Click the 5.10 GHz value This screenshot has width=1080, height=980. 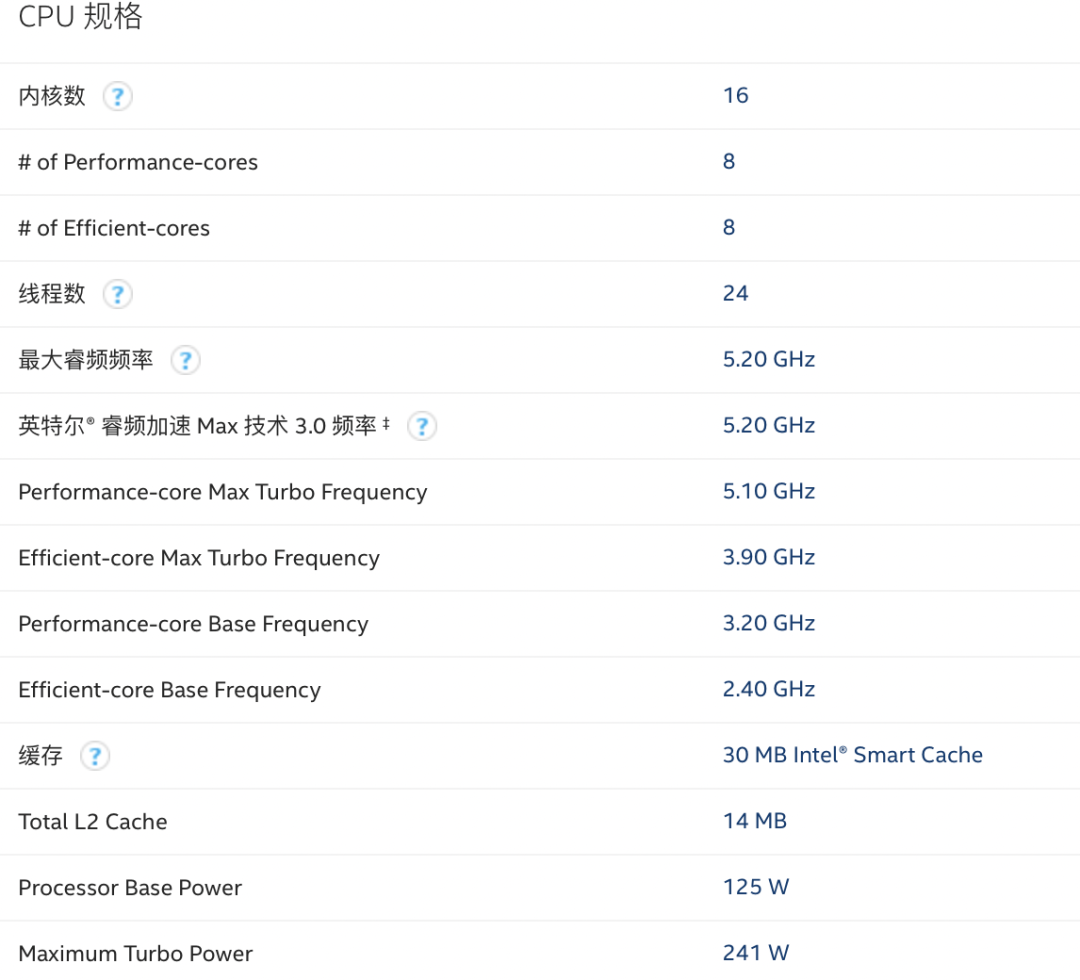pos(768,491)
